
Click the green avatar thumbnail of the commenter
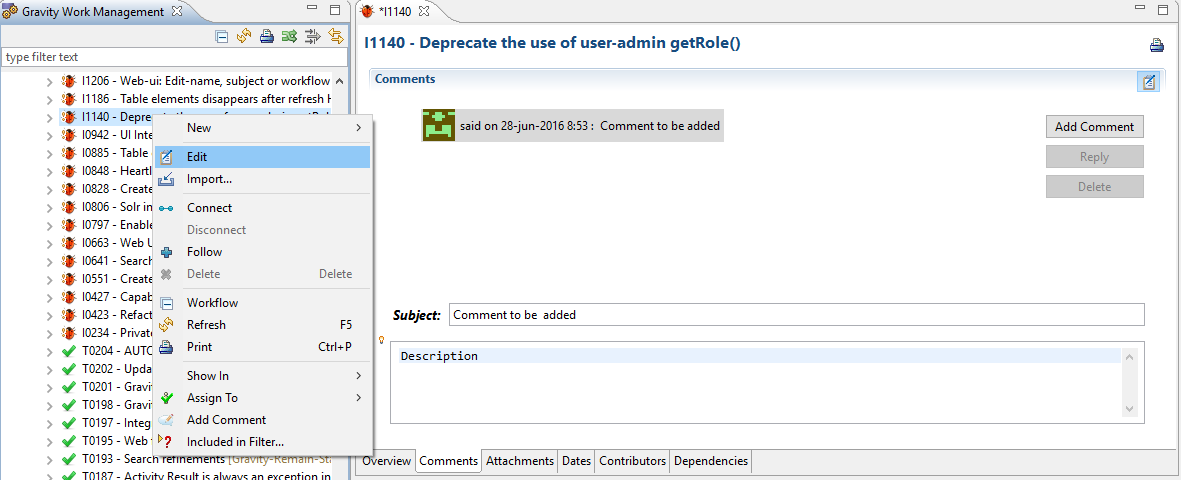click(439, 125)
